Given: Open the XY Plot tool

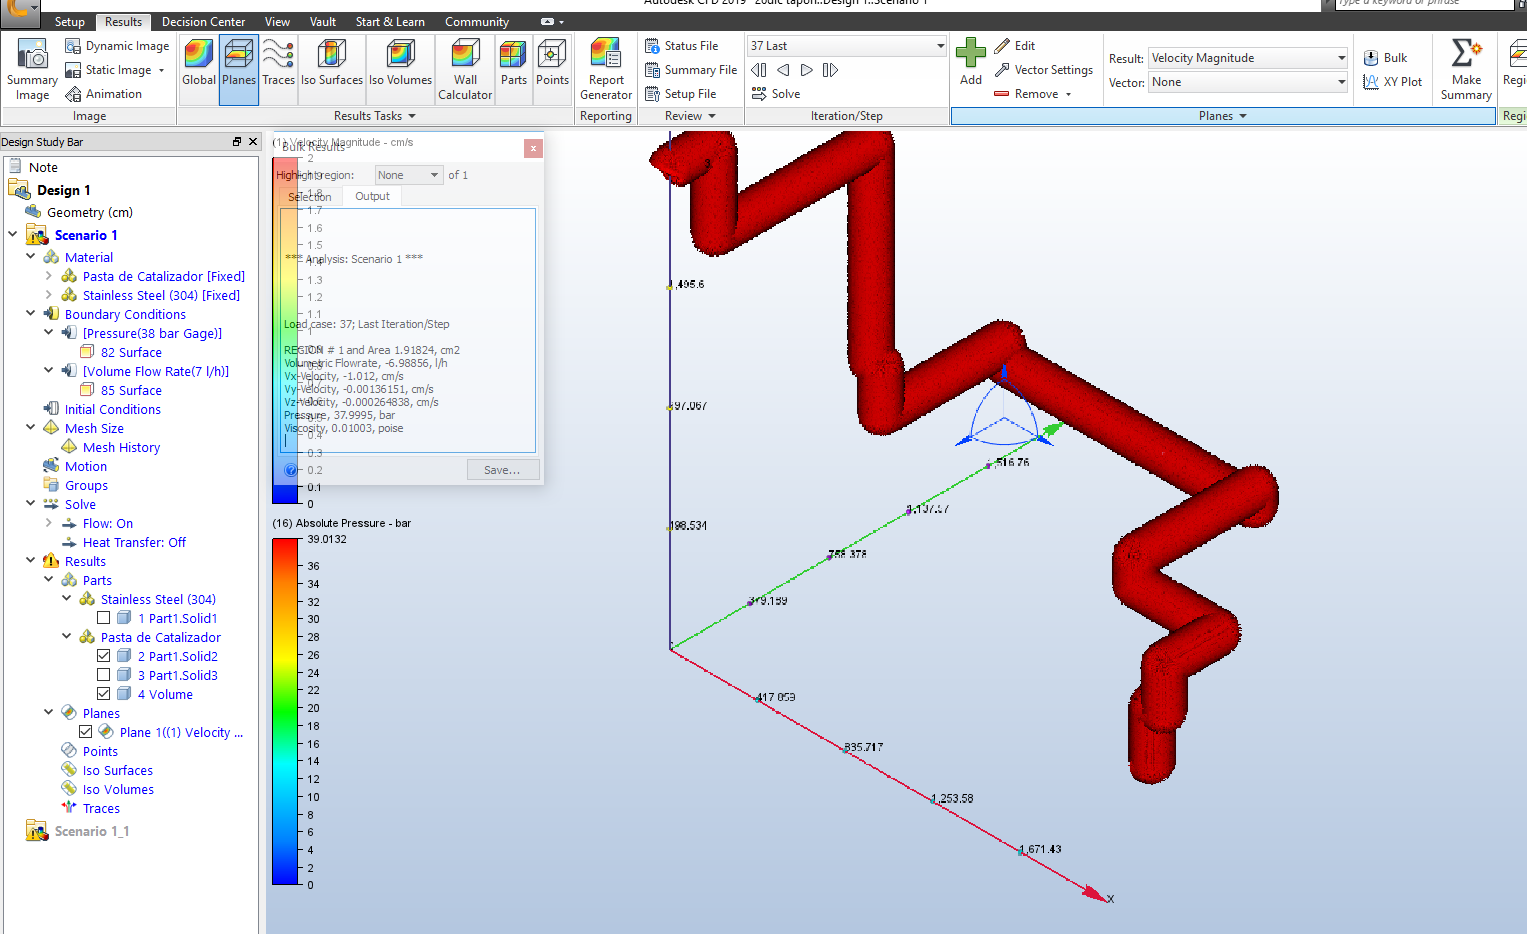Looking at the screenshot, I should pos(1392,82).
